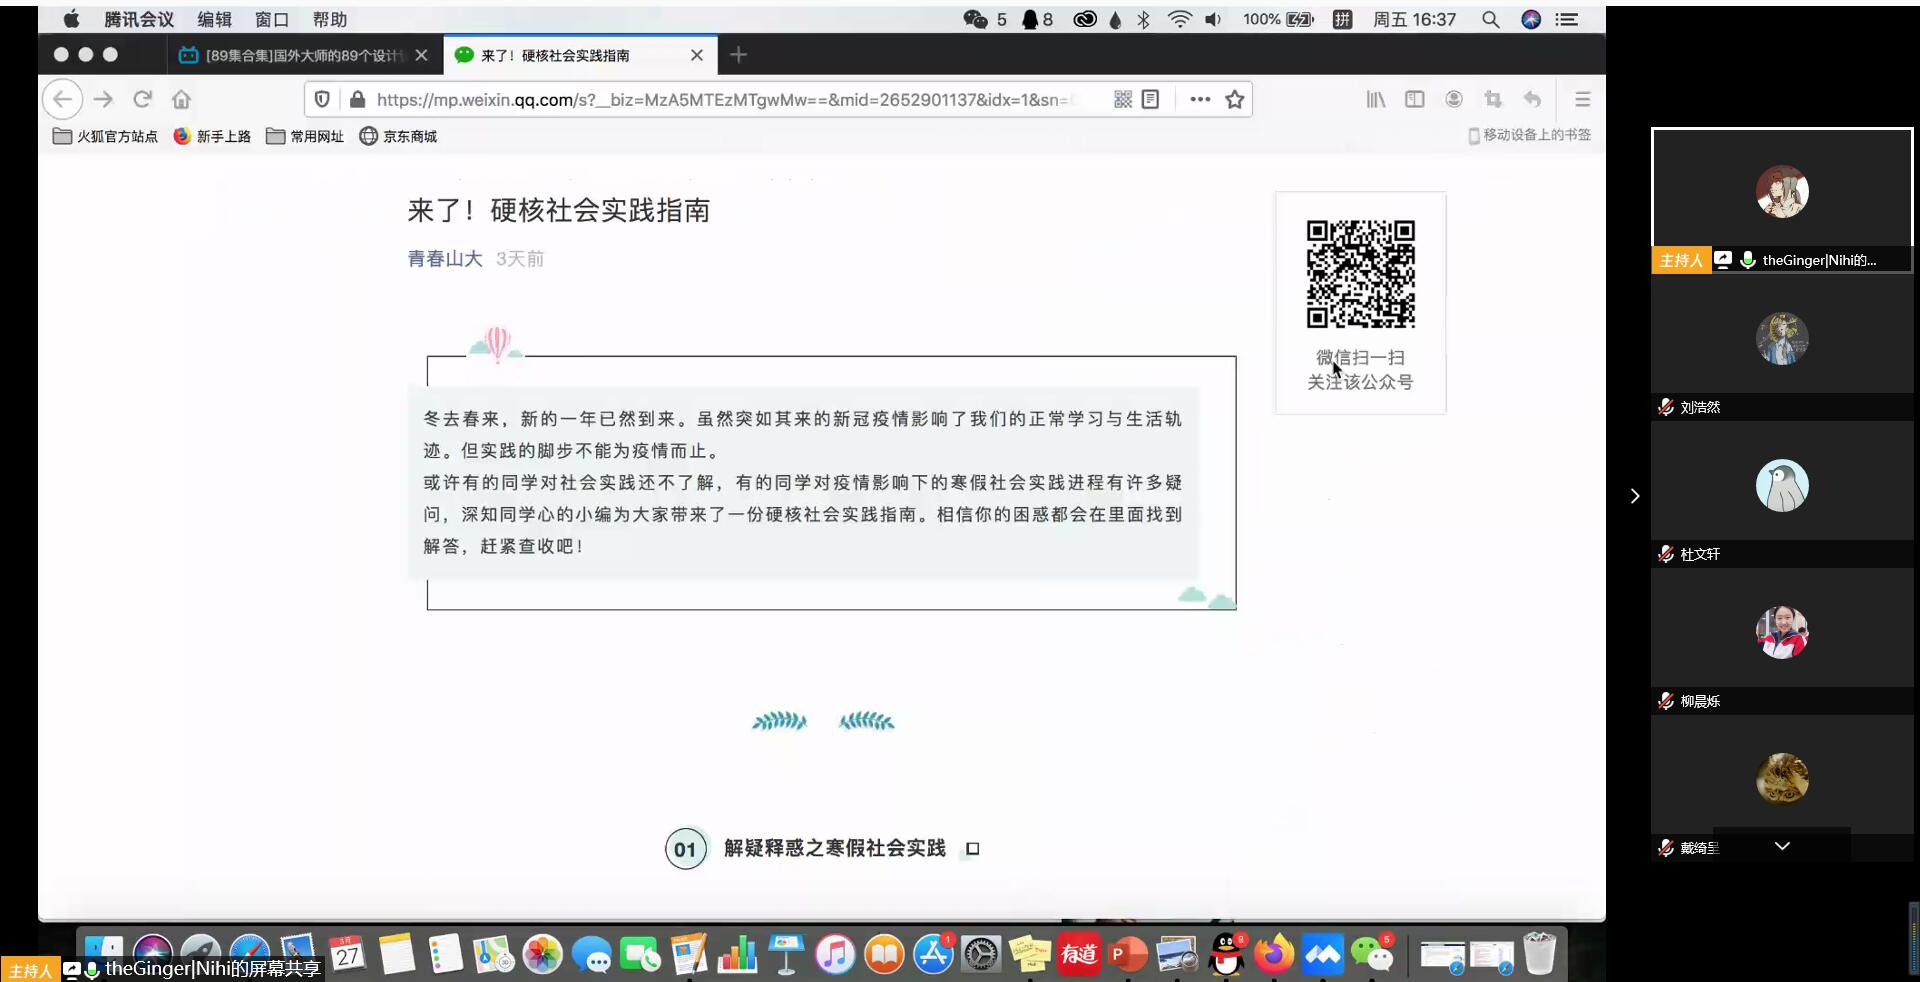Image resolution: width=1920 pixels, height=982 pixels.
Task: Switch to the 89集合集 browser tab
Action: point(302,55)
